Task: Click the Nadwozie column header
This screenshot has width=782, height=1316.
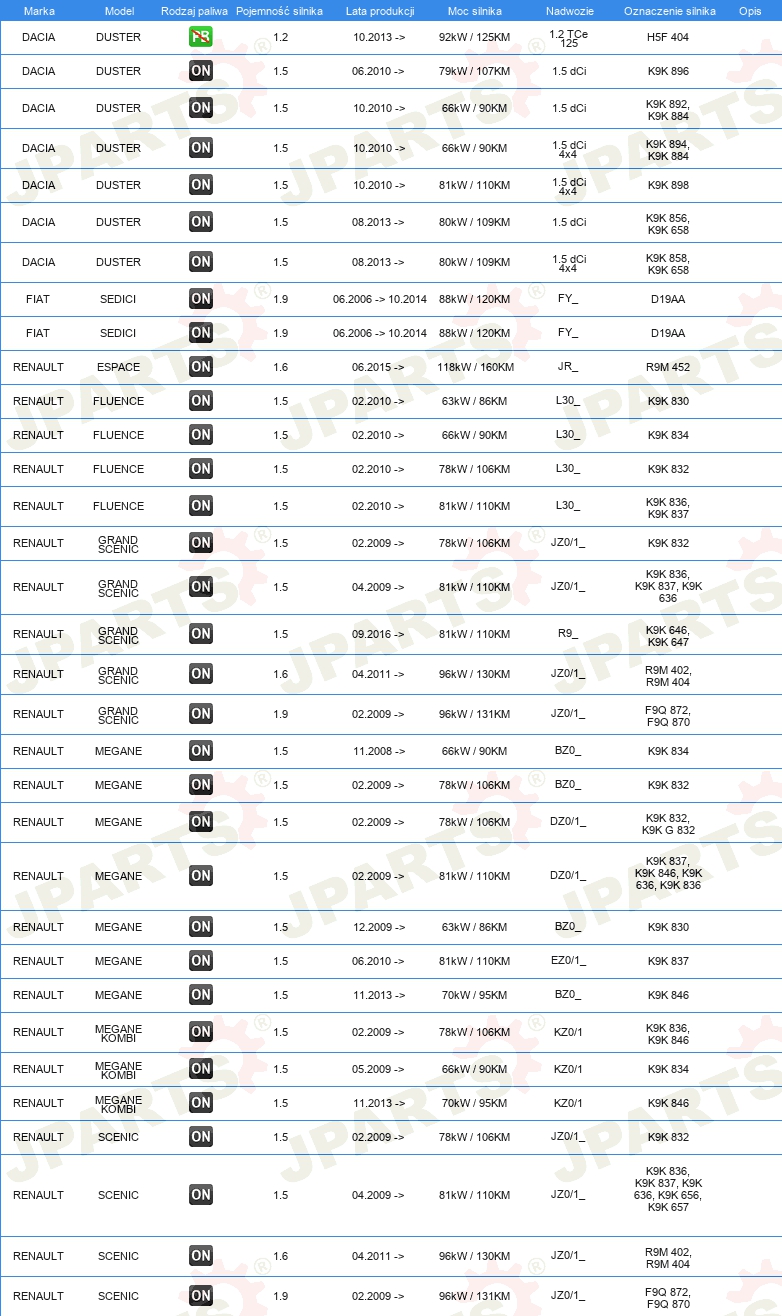Action: point(569,11)
